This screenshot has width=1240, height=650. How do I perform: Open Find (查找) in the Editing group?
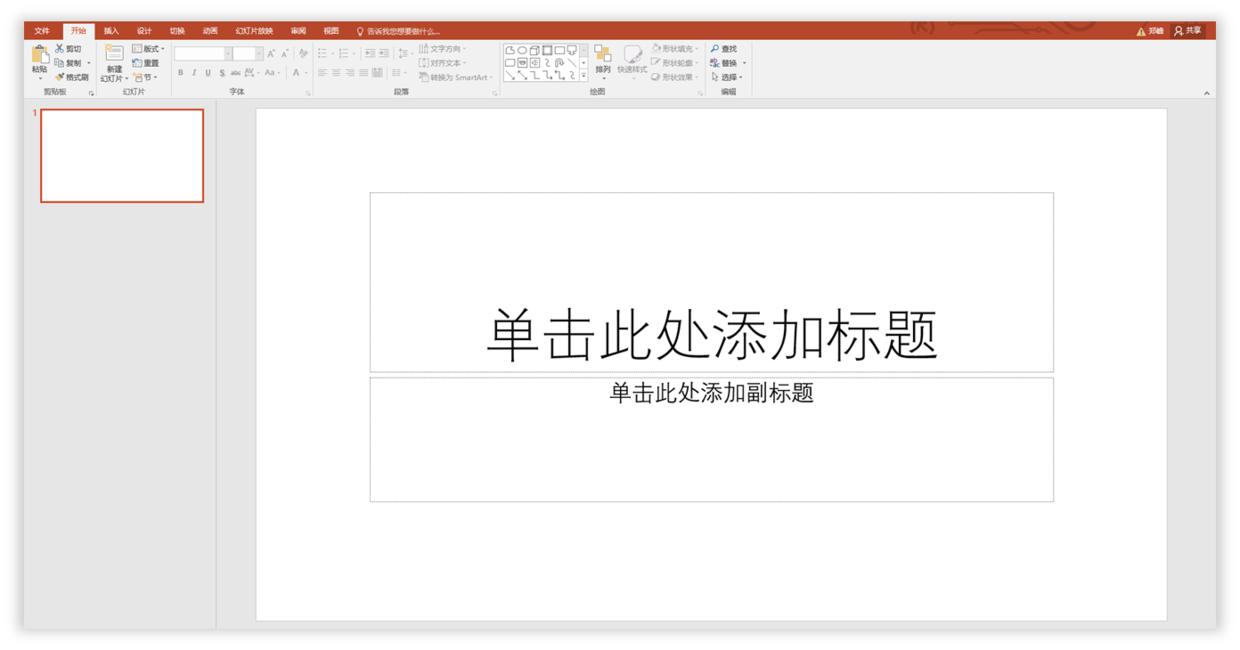pos(723,48)
